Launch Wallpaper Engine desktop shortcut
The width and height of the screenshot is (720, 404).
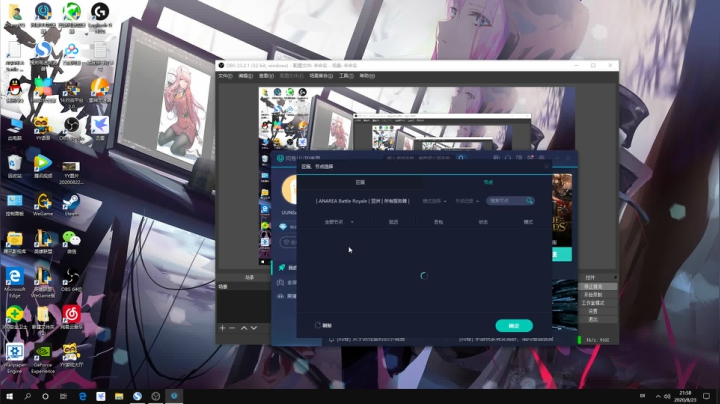pos(15,356)
